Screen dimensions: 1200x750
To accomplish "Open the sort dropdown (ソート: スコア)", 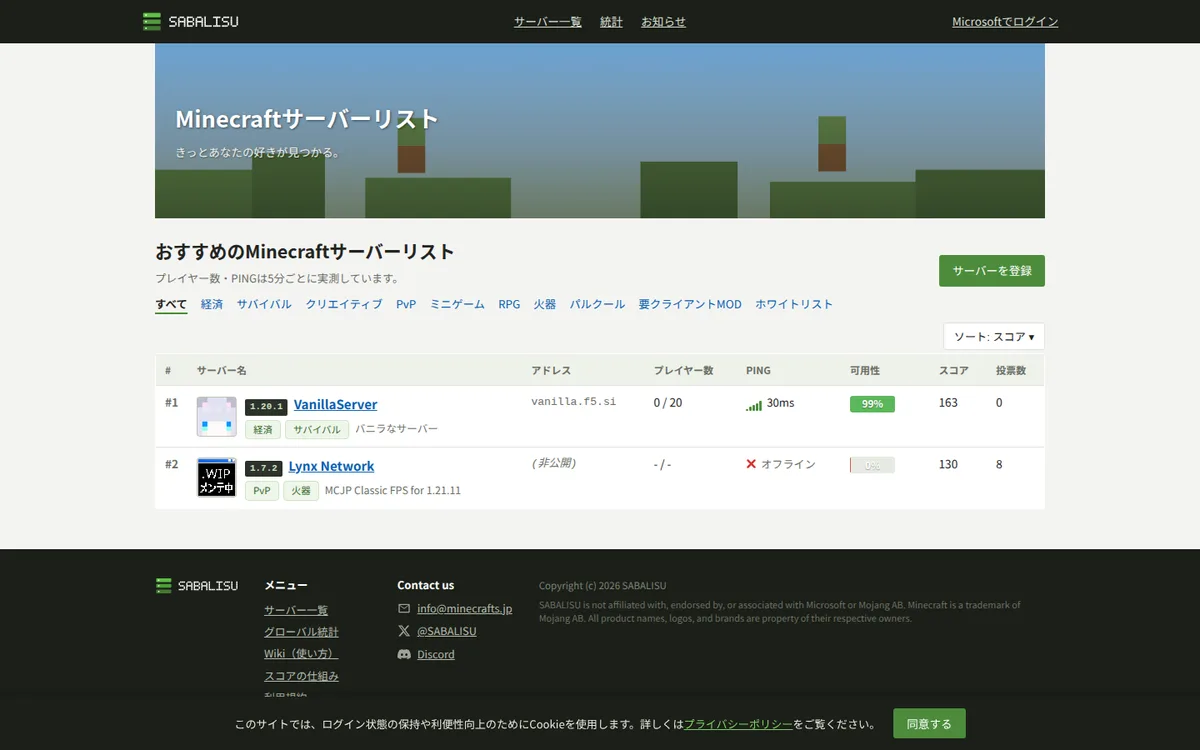I will [x=994, y=336].
